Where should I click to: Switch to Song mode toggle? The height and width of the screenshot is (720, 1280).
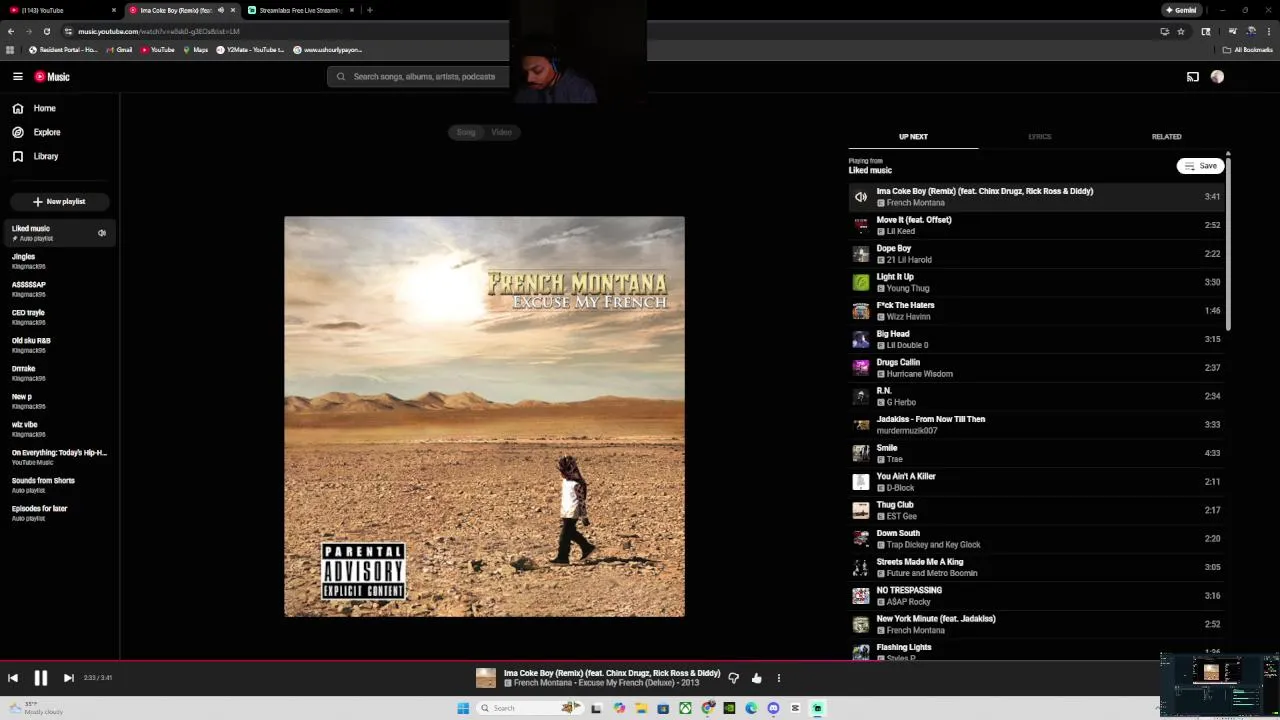pyautogui.click(x=466, y=132)
